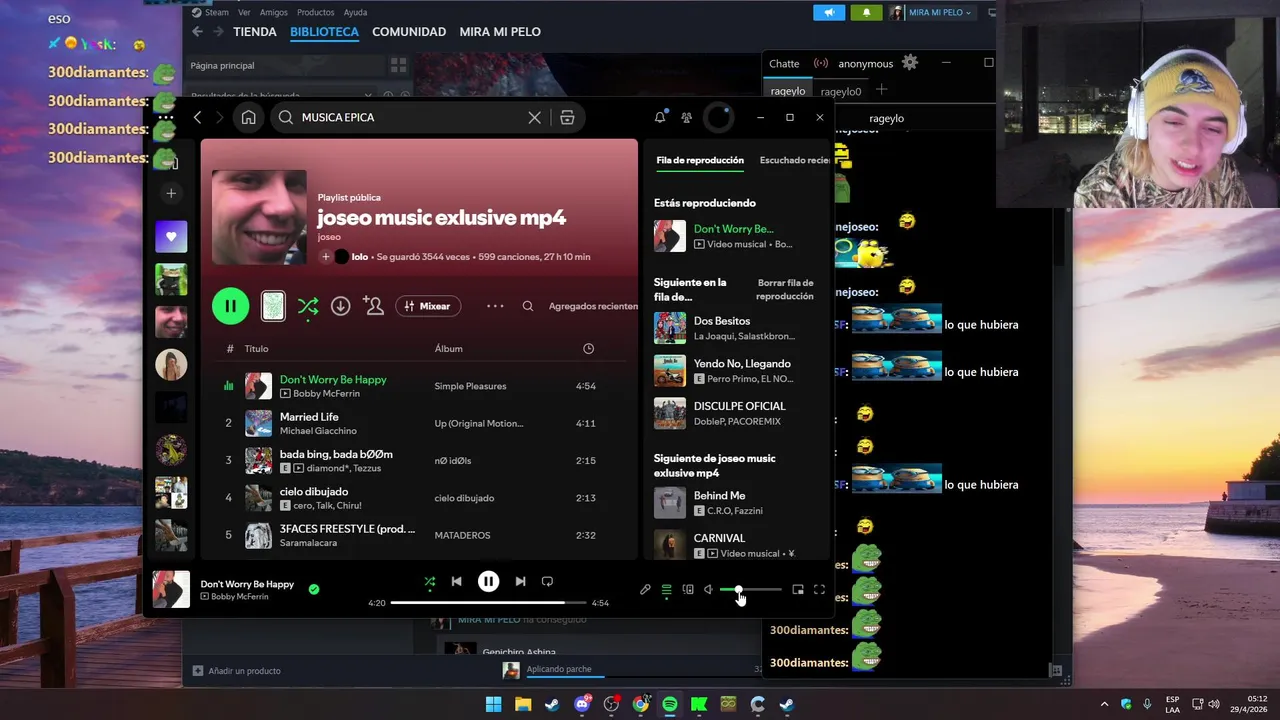Open Steam notifications green bell
The height and width of the screenshot is (720, 1280).
pyautogui.click(x=866, y=13)
